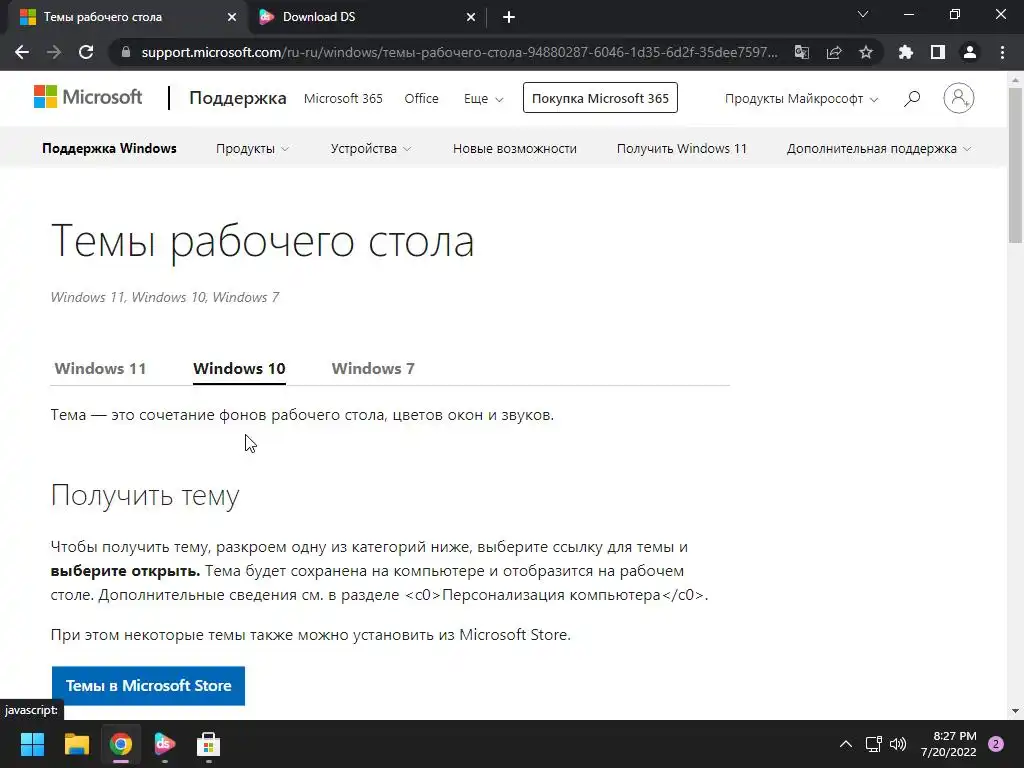Select the Windows 10 tab
The height and width of the screenshot is (768, 1024).
239,368
